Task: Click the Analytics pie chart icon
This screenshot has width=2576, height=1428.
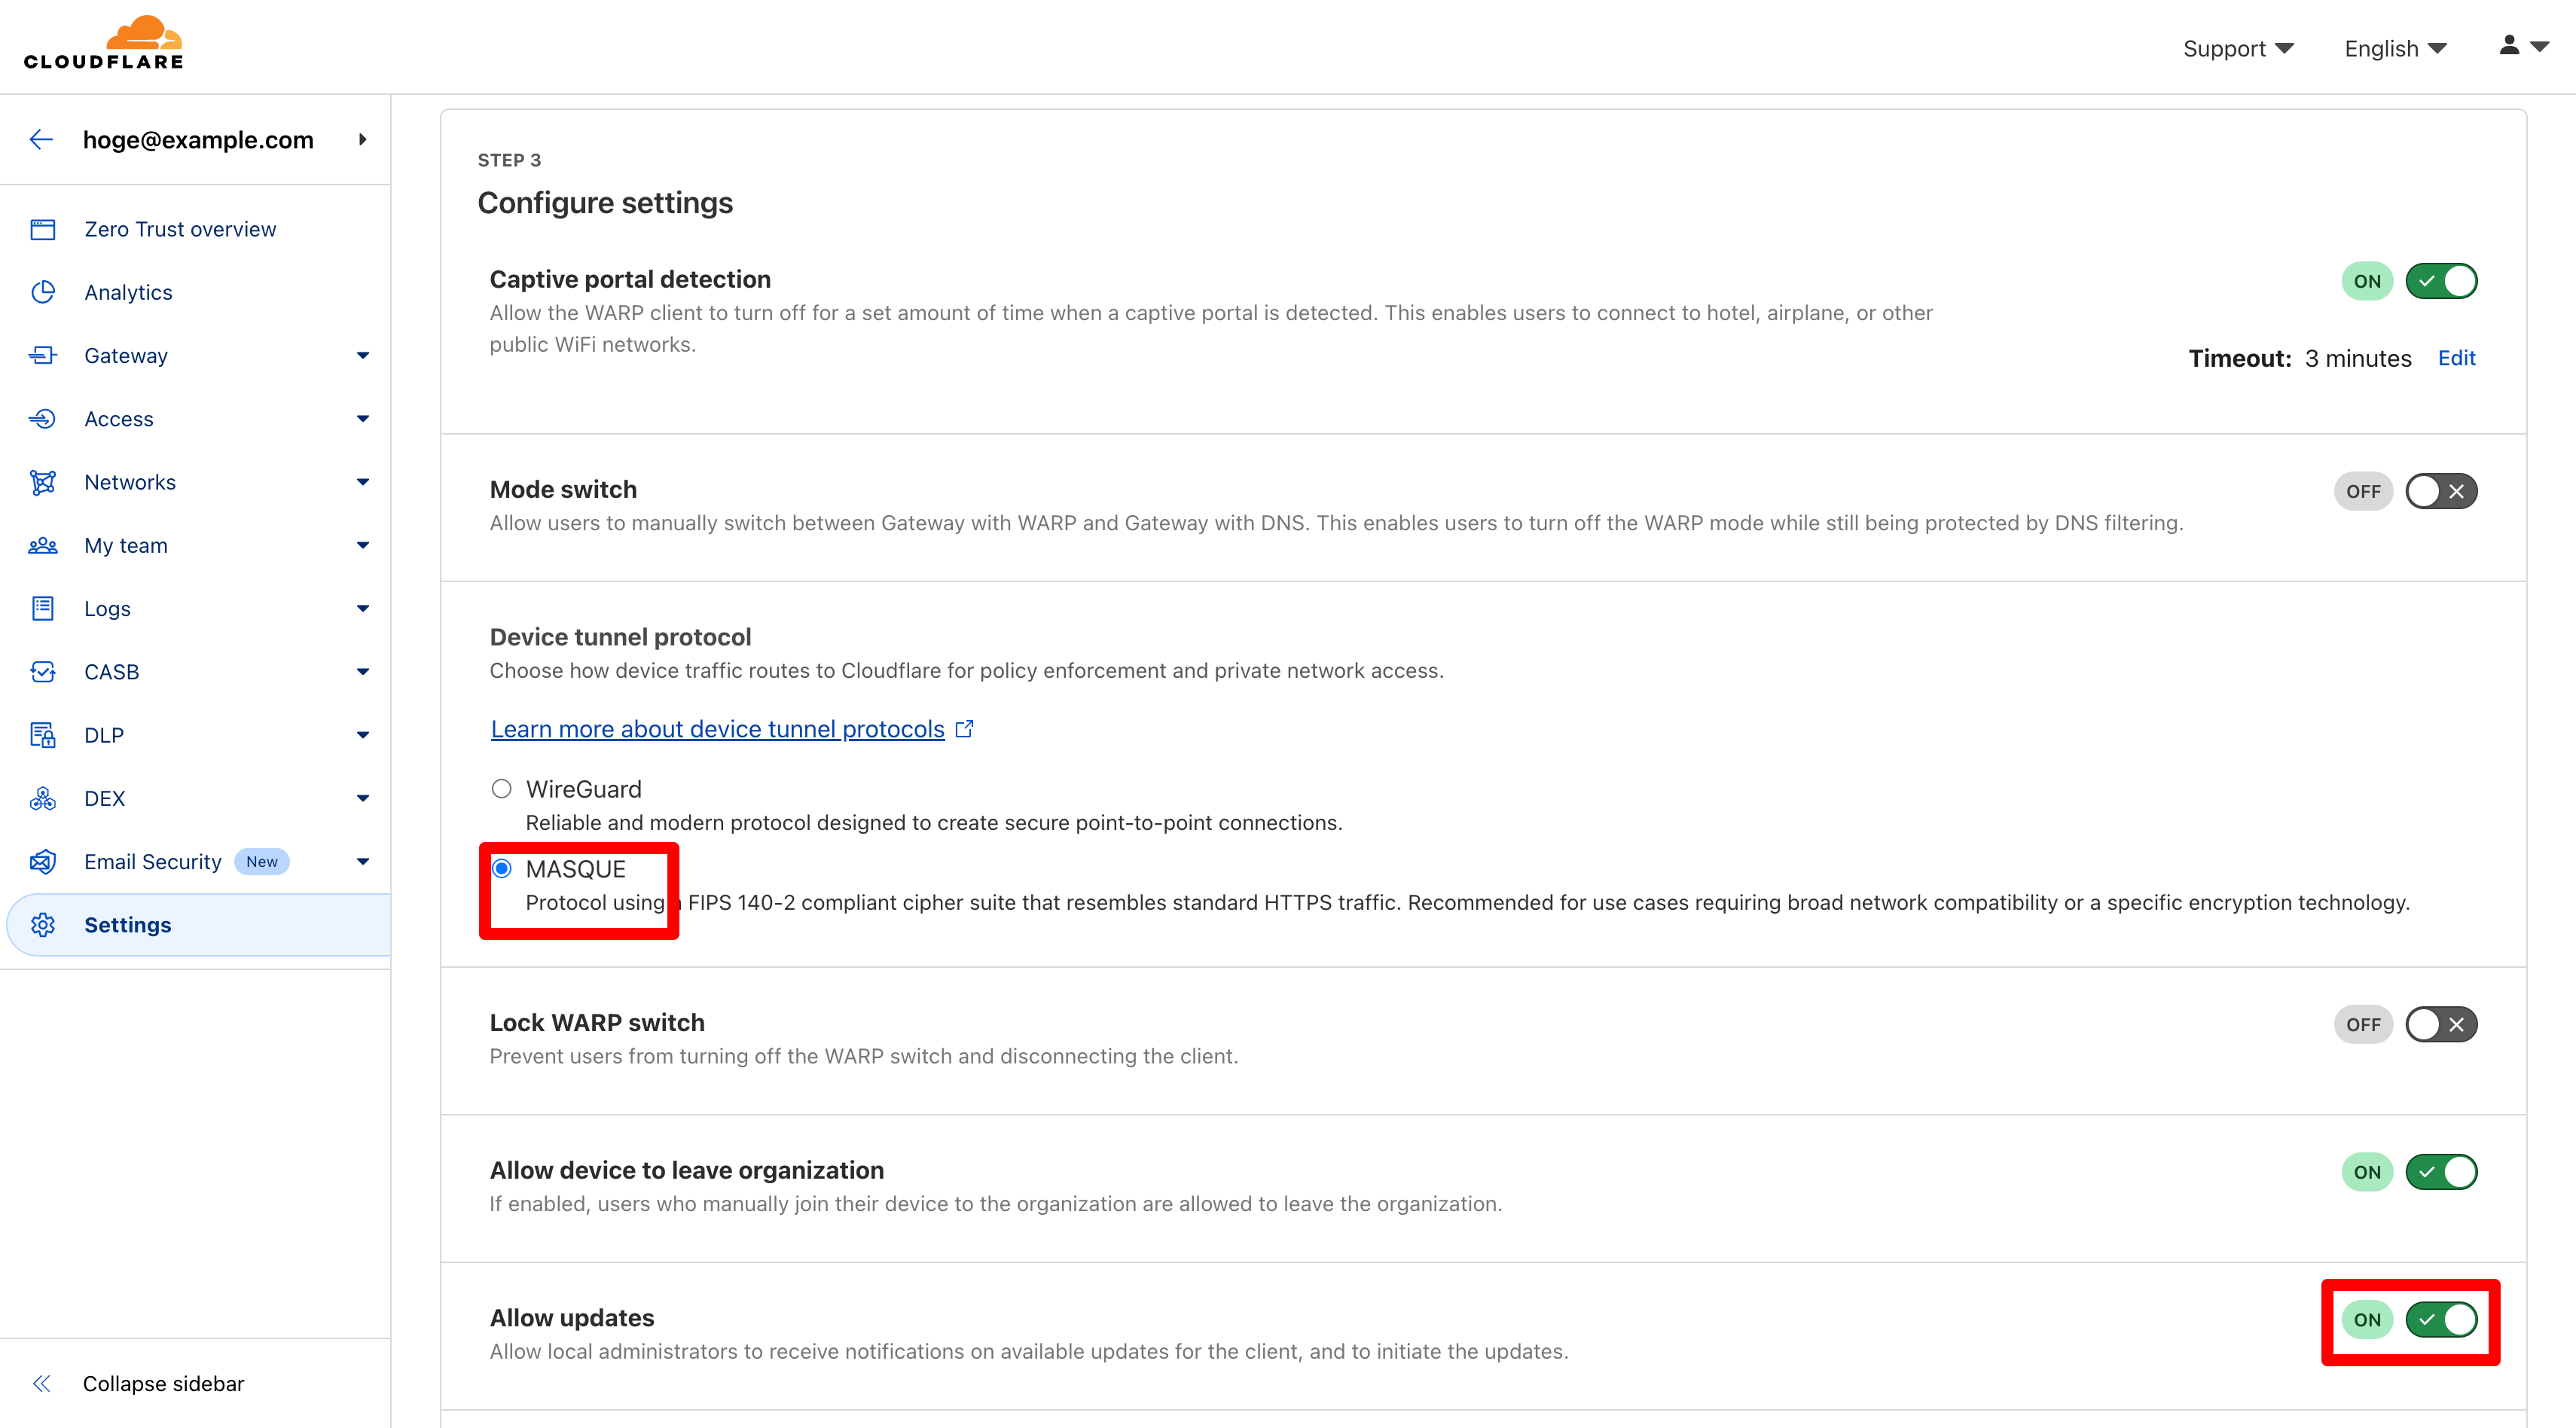Action: pos(43,292)
